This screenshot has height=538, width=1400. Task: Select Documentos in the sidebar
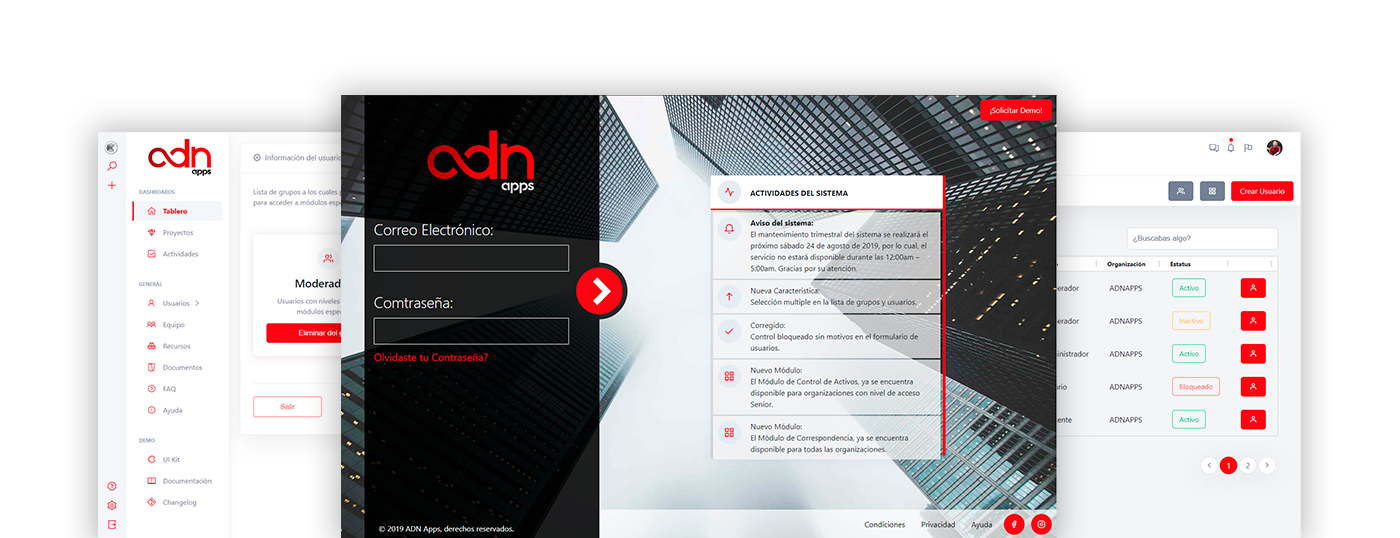tap(177, 367)
